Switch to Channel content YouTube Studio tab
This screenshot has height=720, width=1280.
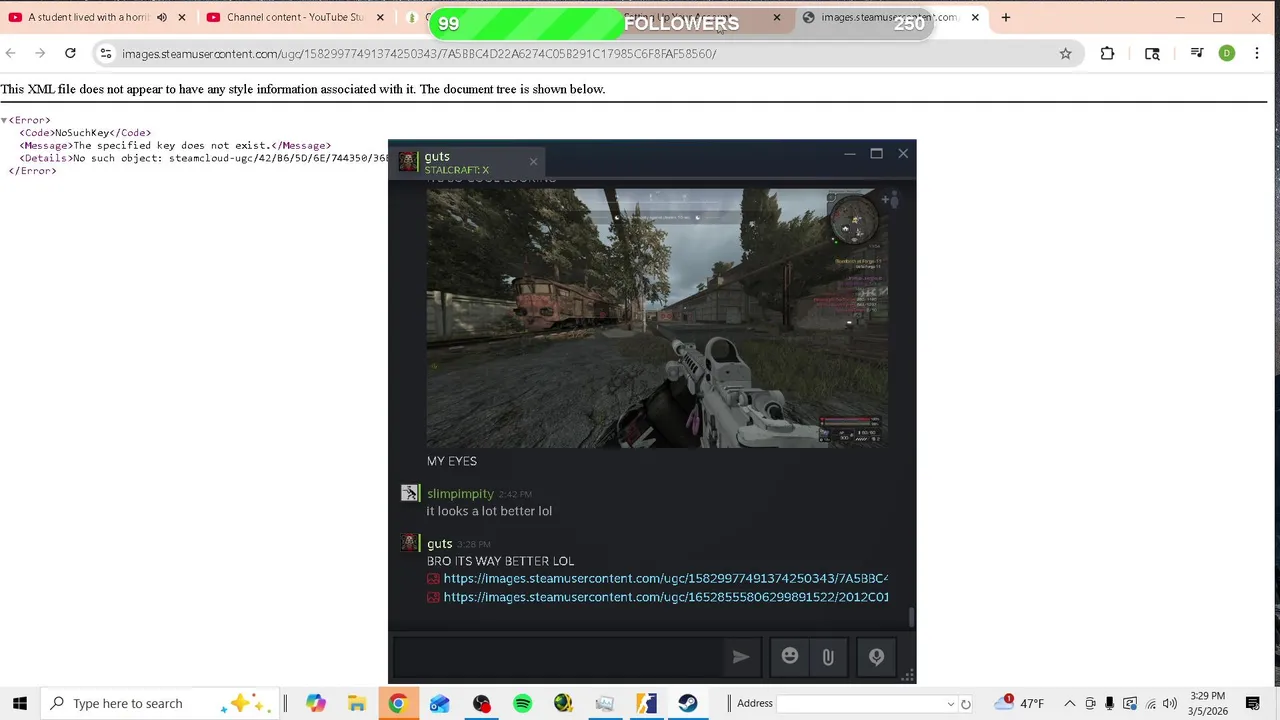(295, 17)
